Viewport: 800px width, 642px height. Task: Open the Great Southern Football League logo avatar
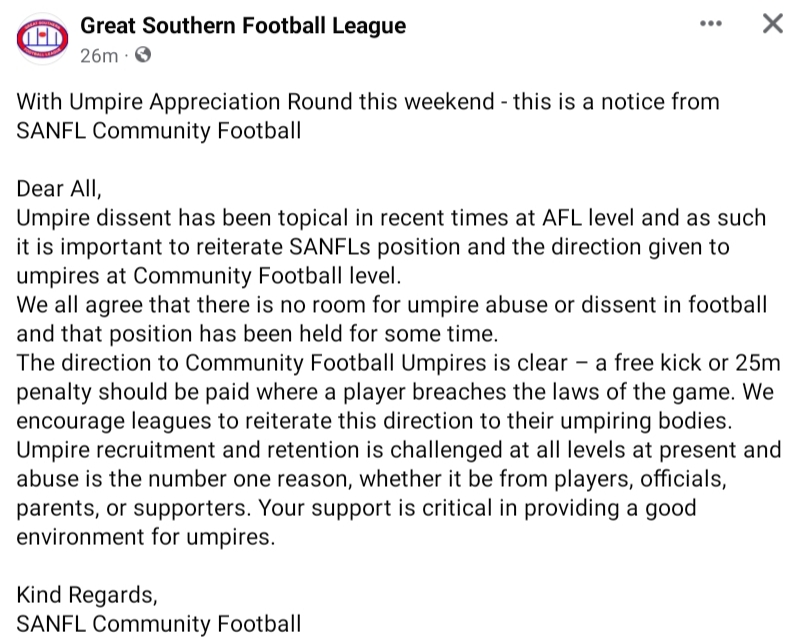point(41,39)
